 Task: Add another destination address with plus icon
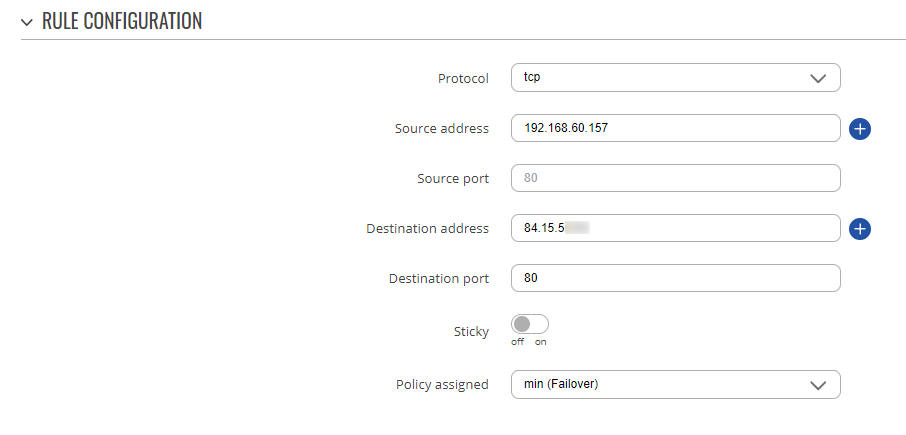point(860,229)
